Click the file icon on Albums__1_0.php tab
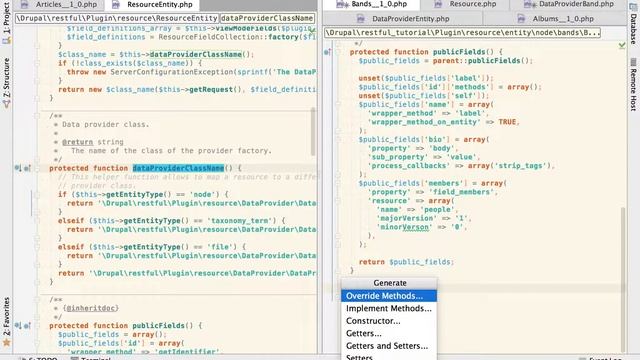640x360 pixels. [x=521, y=19]
